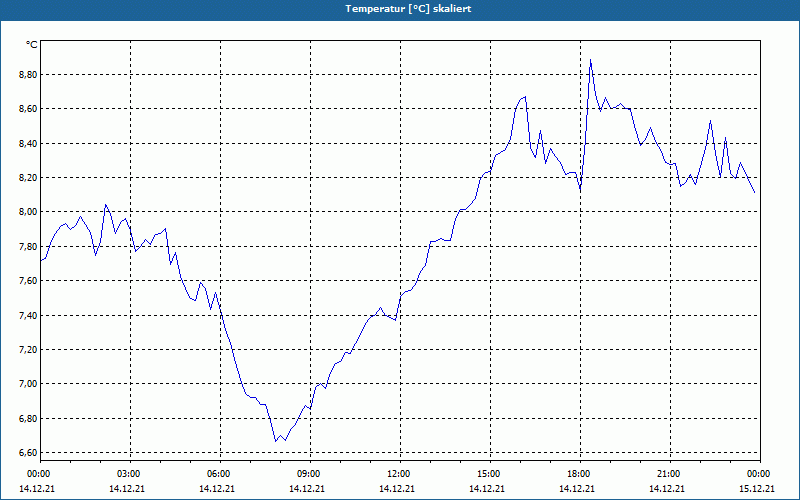The height and width of the screenshot is (500, 800).
Task: Click the 6,60 y-axis label
Action: tap(29, 453)
